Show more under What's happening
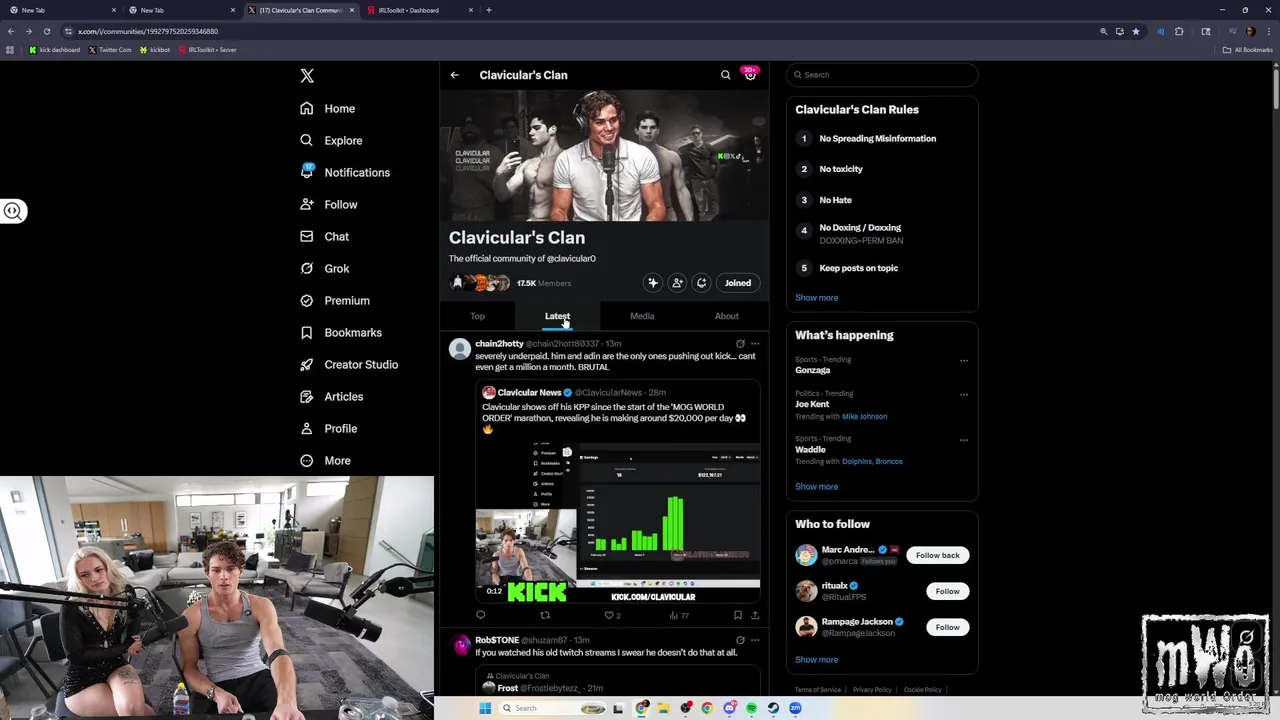The height and width of the screenshot is (720, 1280). [817, 487]
